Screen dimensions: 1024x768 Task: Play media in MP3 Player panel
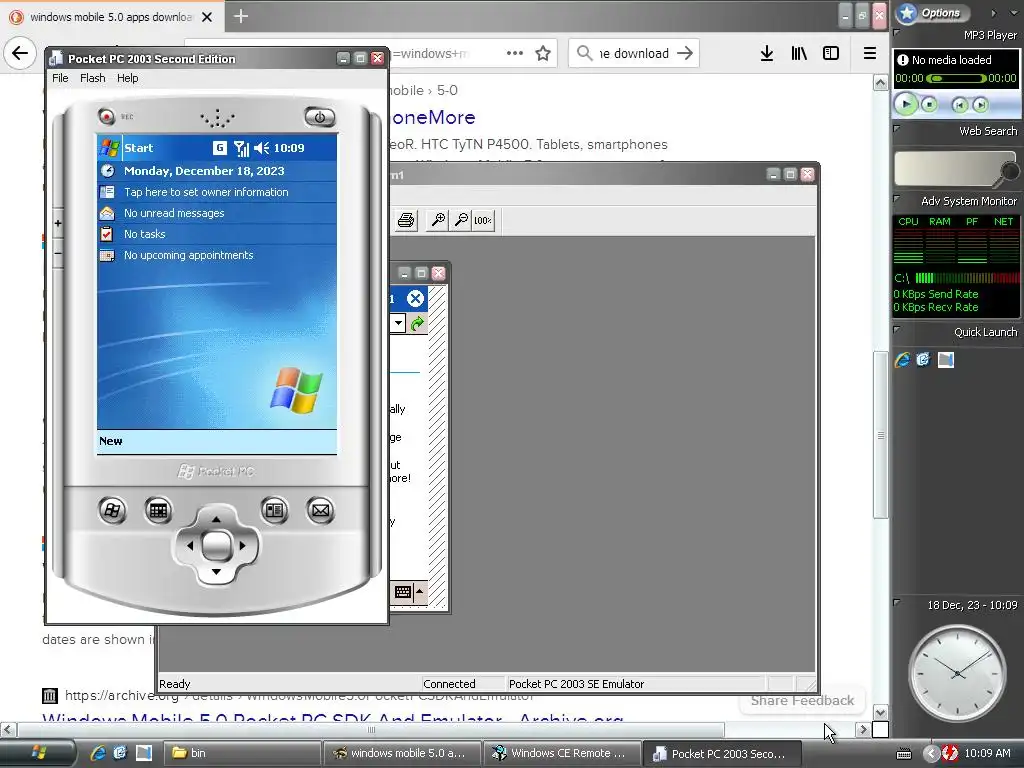tap(905, 104)
